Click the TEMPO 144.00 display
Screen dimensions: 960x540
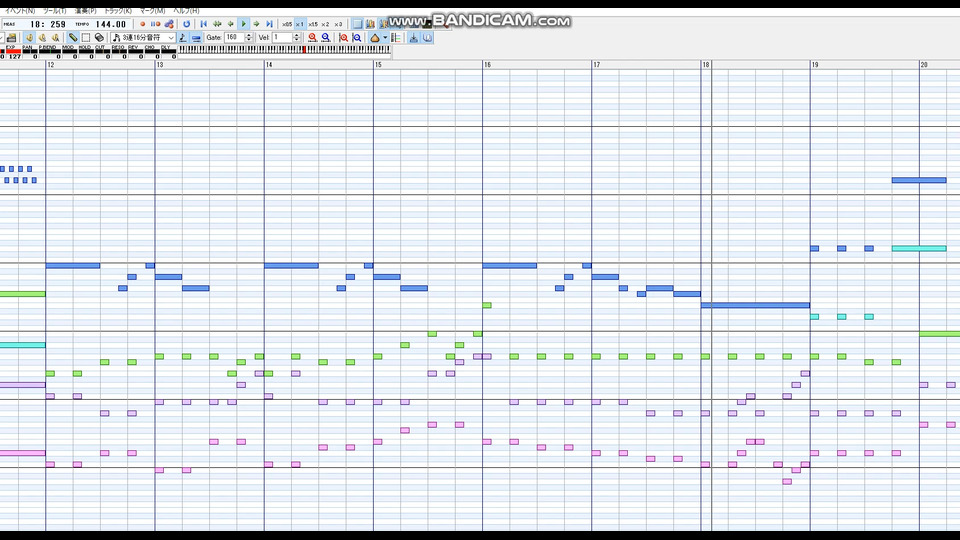click(x=100, y=24)
